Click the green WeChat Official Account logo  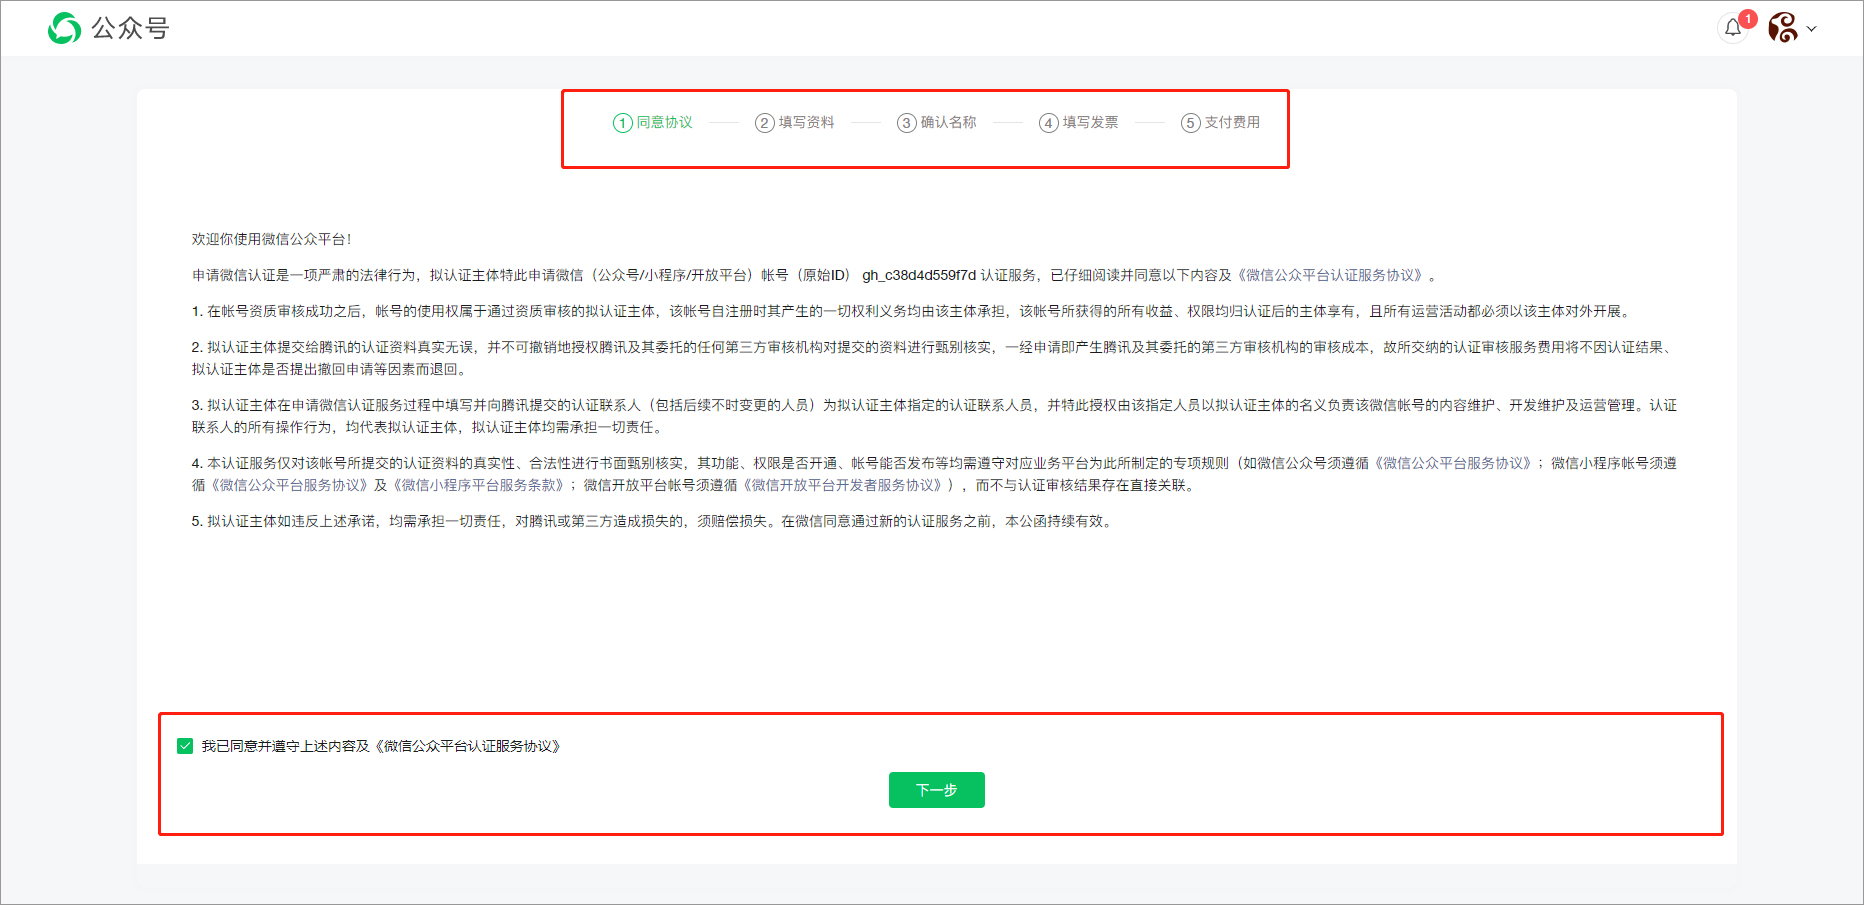(x=64, y=28)
